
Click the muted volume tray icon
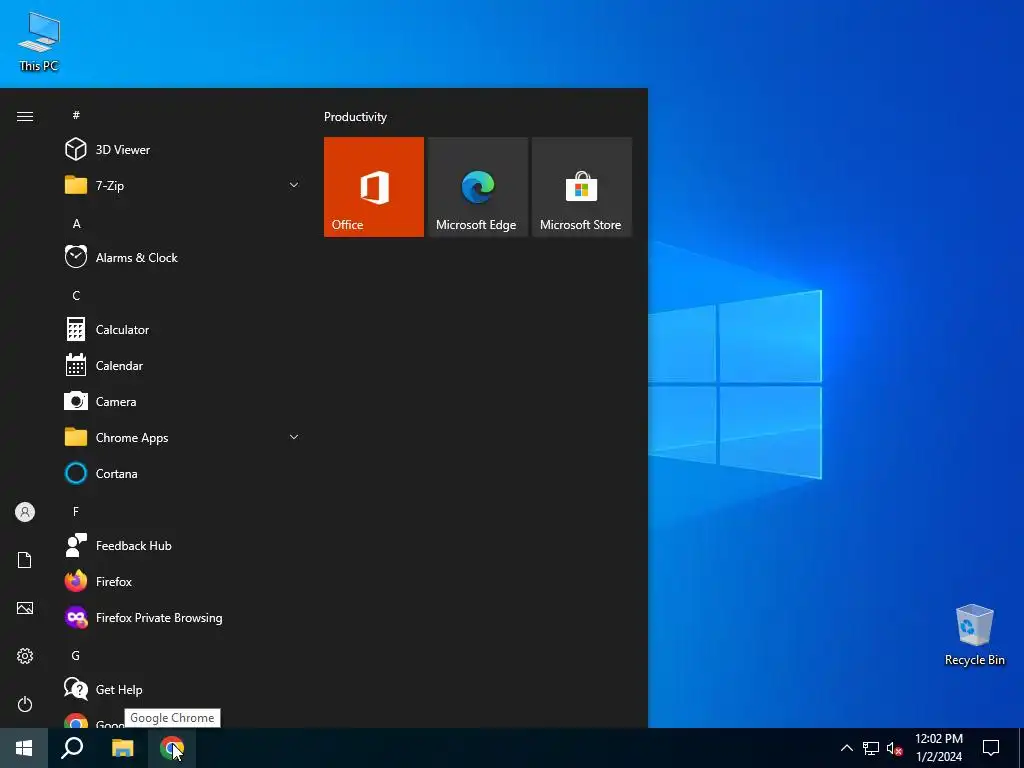(894, 748)
